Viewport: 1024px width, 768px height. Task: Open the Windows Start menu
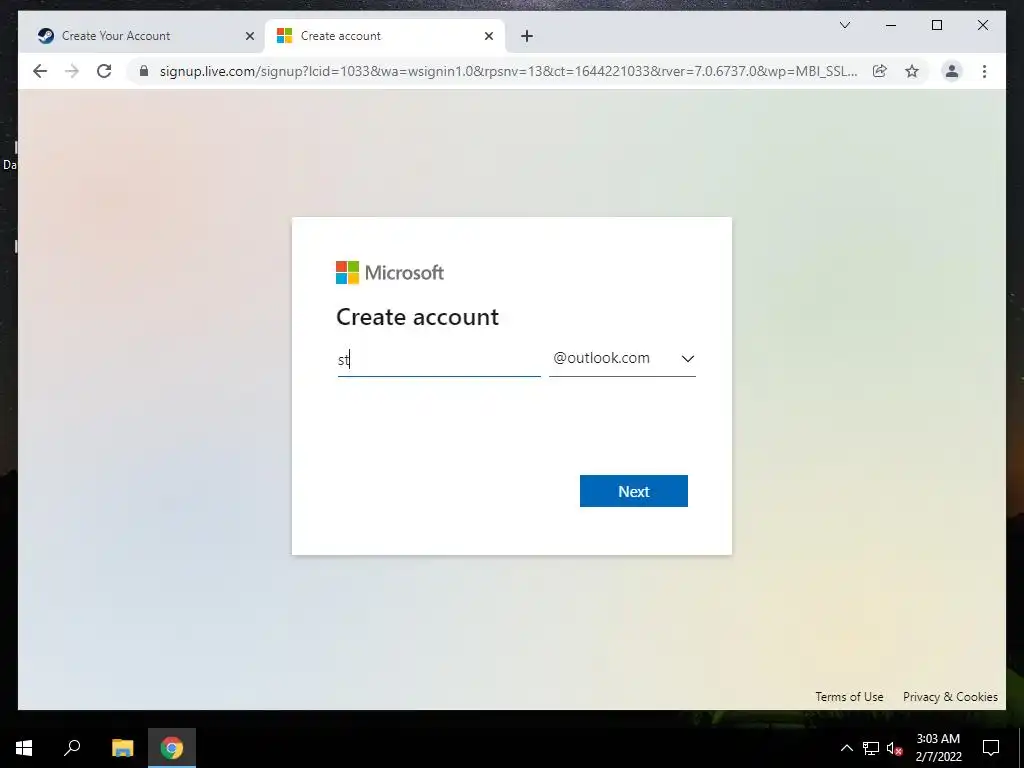pos(24,748)
